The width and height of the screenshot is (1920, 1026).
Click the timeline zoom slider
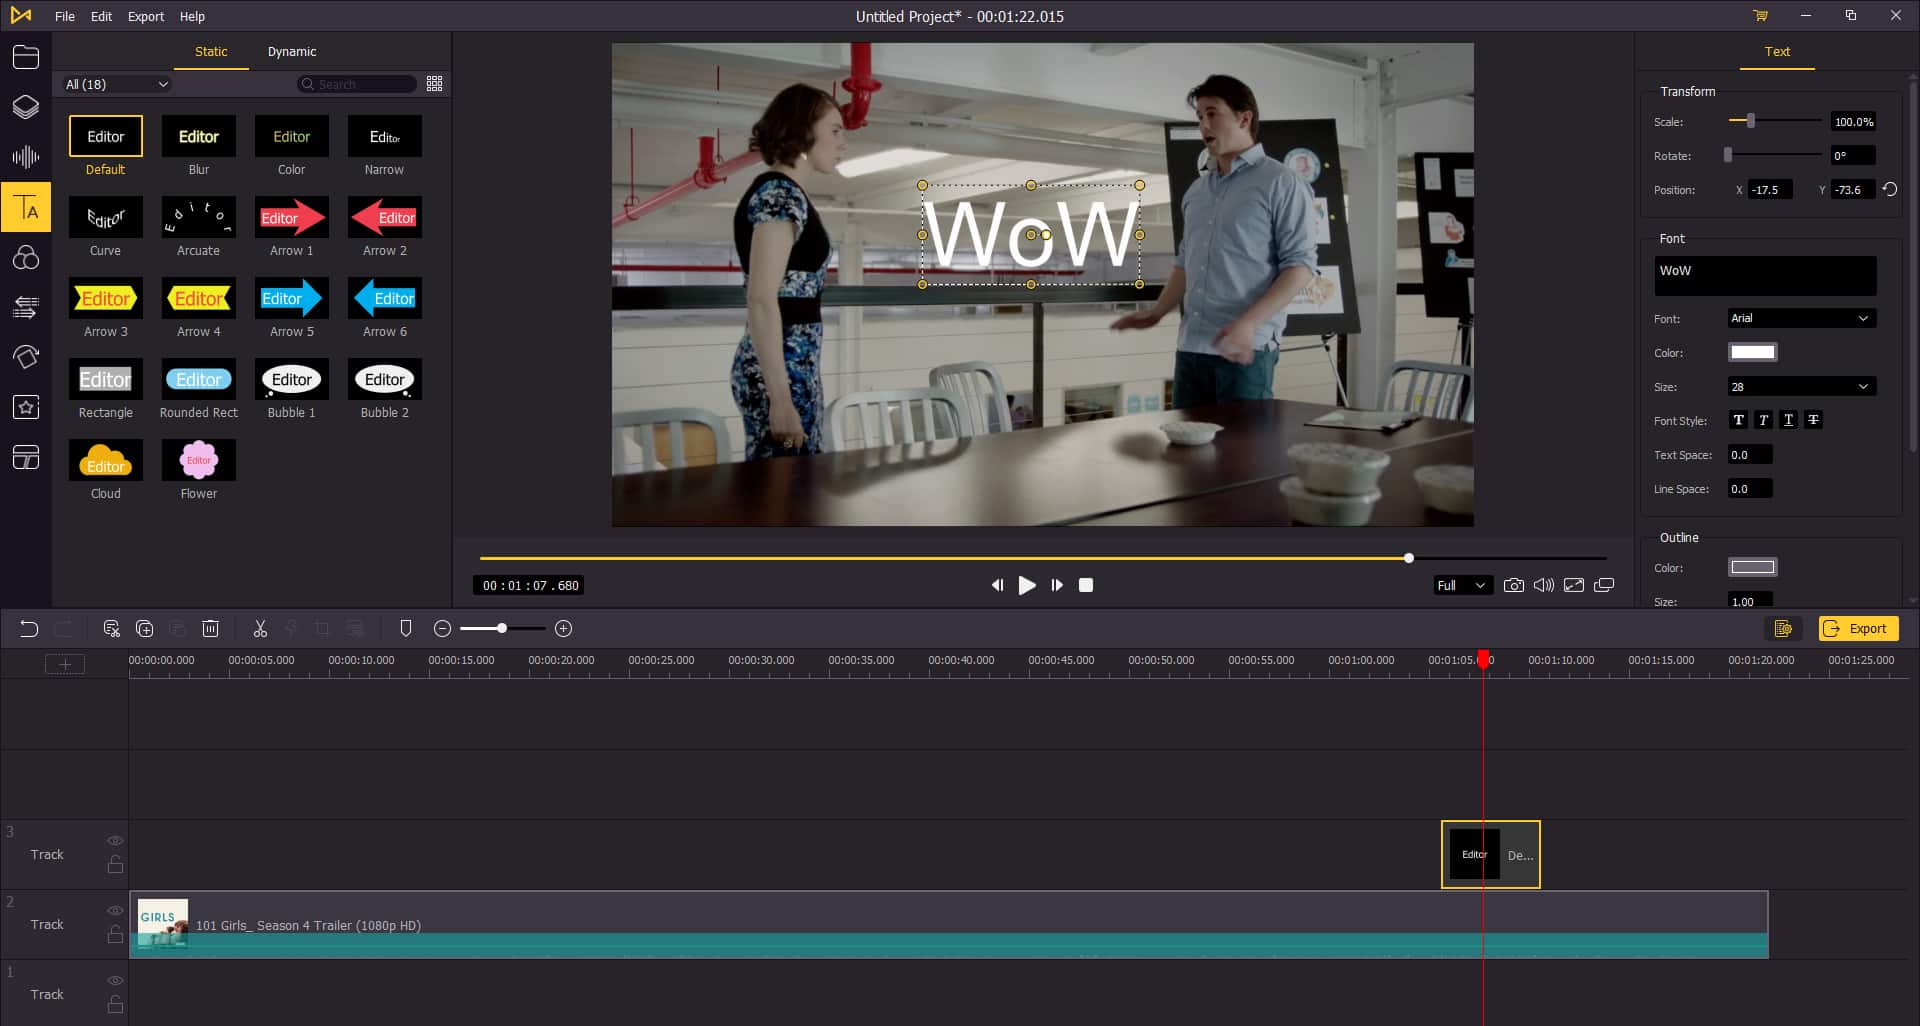pos(502,629)
